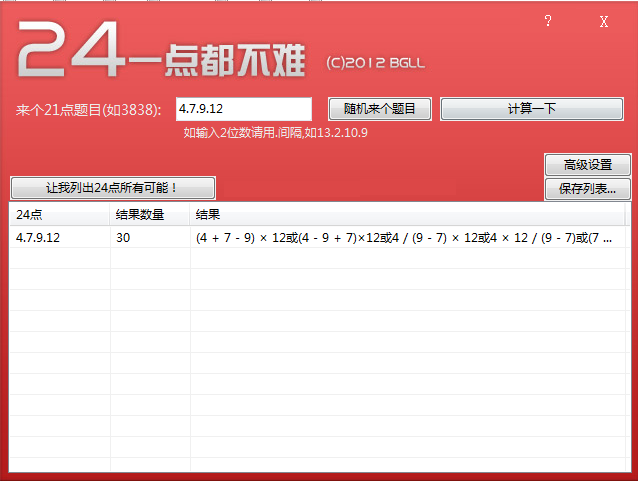This screenshot has width=638, height=481.
Task: Click 保存列表... to save the list
Action: click(x=588, y=189)
